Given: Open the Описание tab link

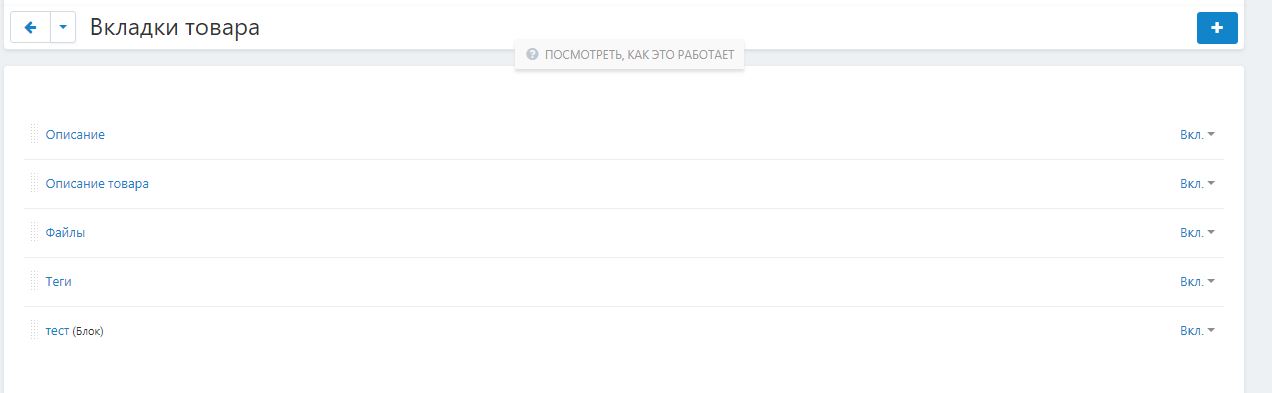Looking at the screenshot, I should (x=75, y=134).
